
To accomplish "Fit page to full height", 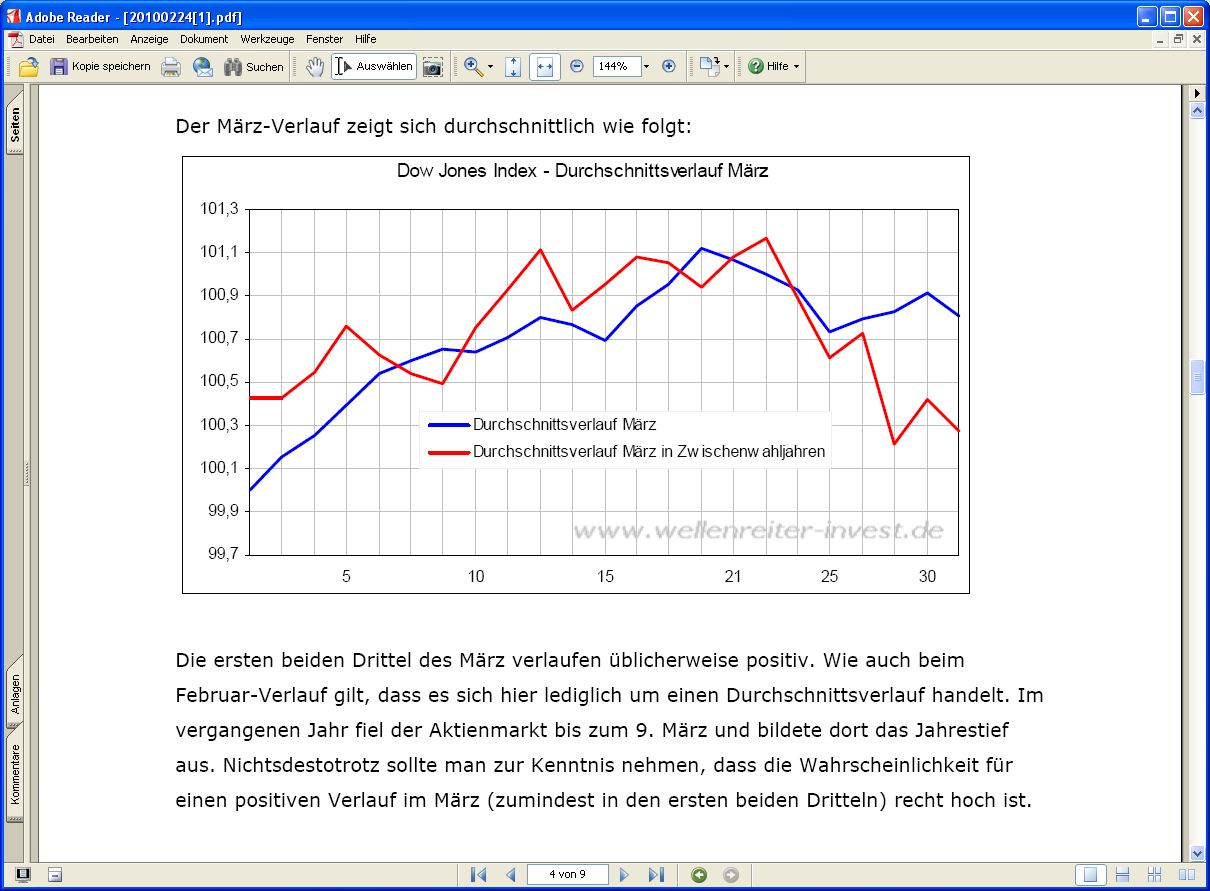I will (513, 67).
